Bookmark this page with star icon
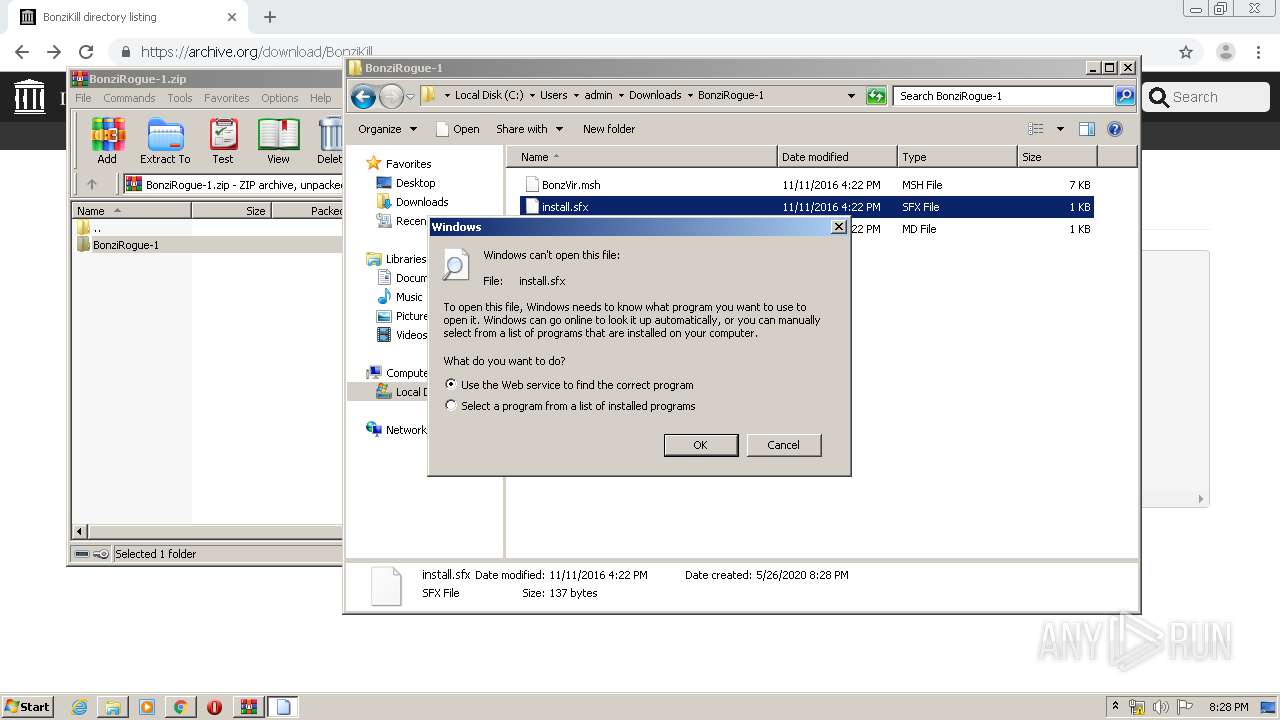The width and height of the screenshot is (1280, 720). (1186, 52)
